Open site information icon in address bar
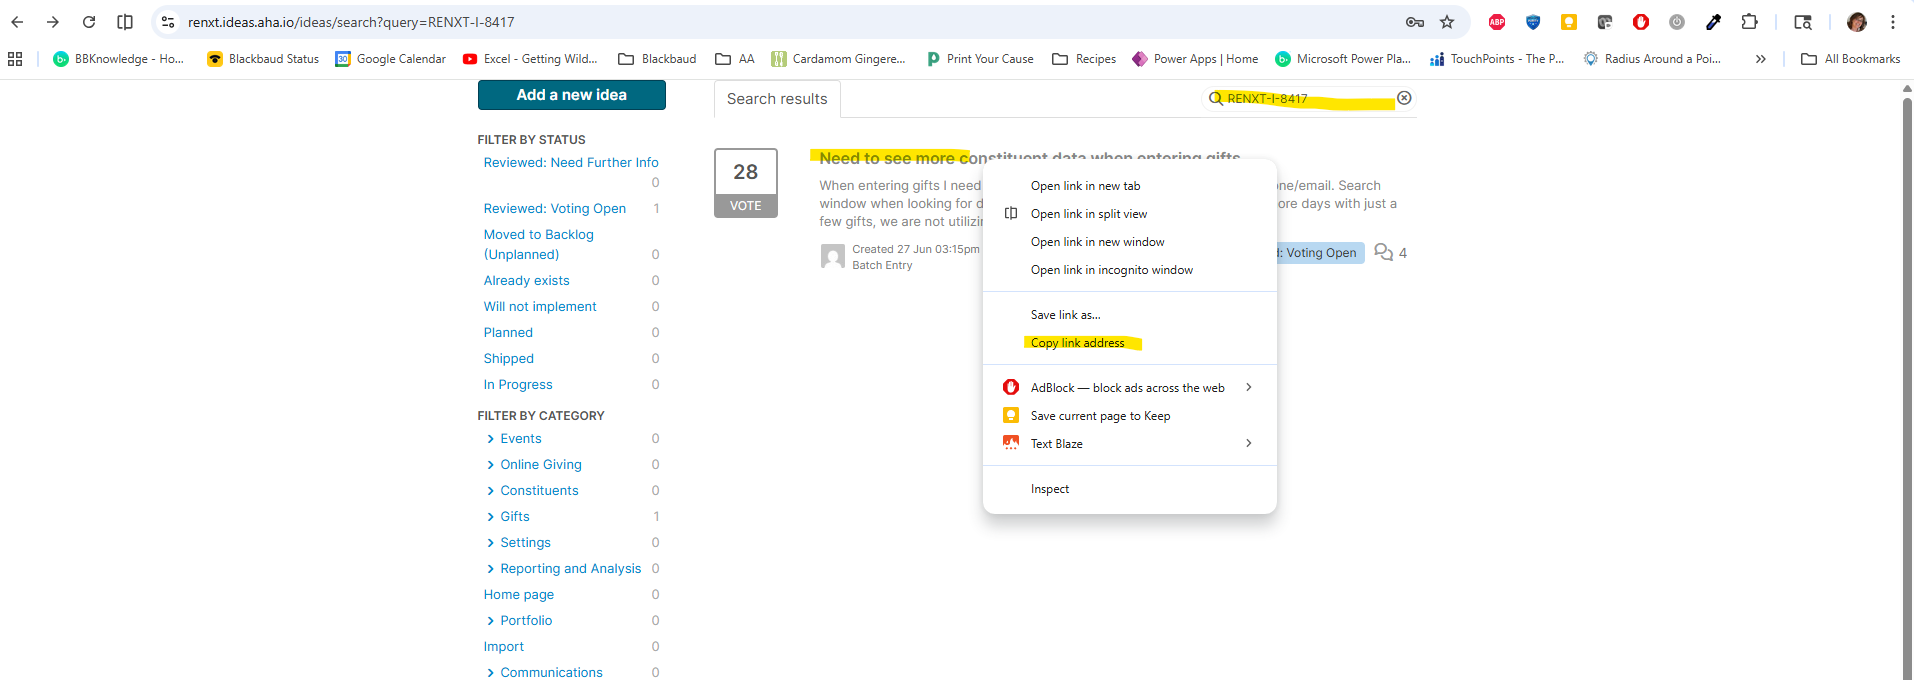Screen dimensions: 1914x680 (x=168, y=22)
